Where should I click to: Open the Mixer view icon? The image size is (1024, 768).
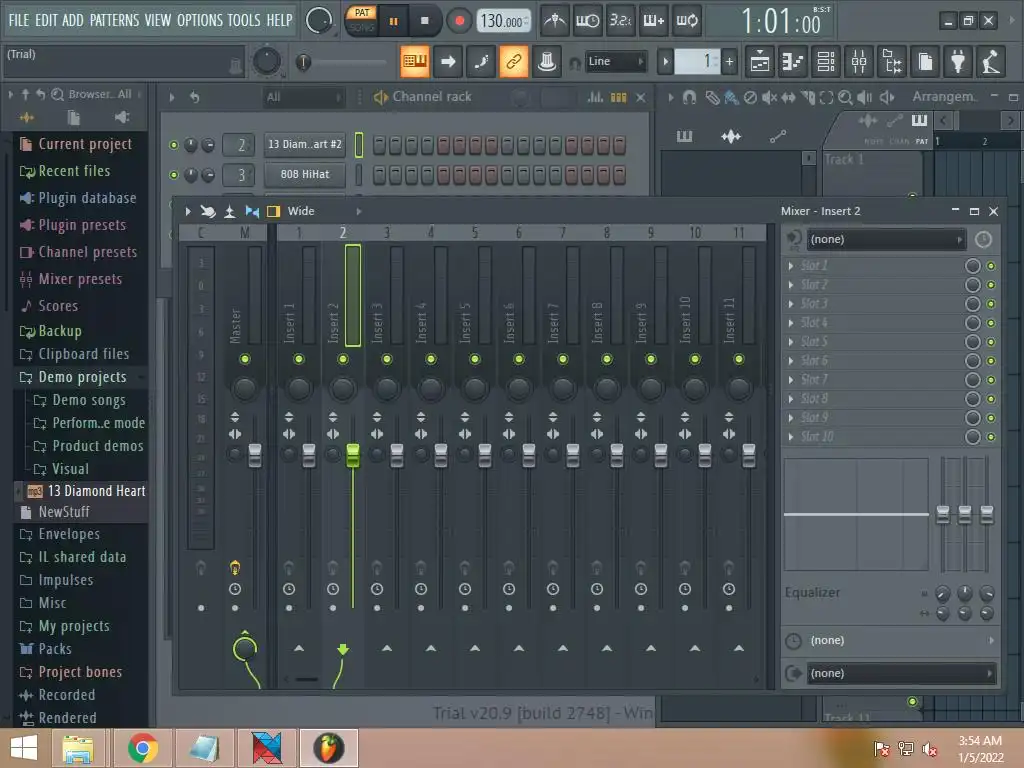tap(859, 62)
